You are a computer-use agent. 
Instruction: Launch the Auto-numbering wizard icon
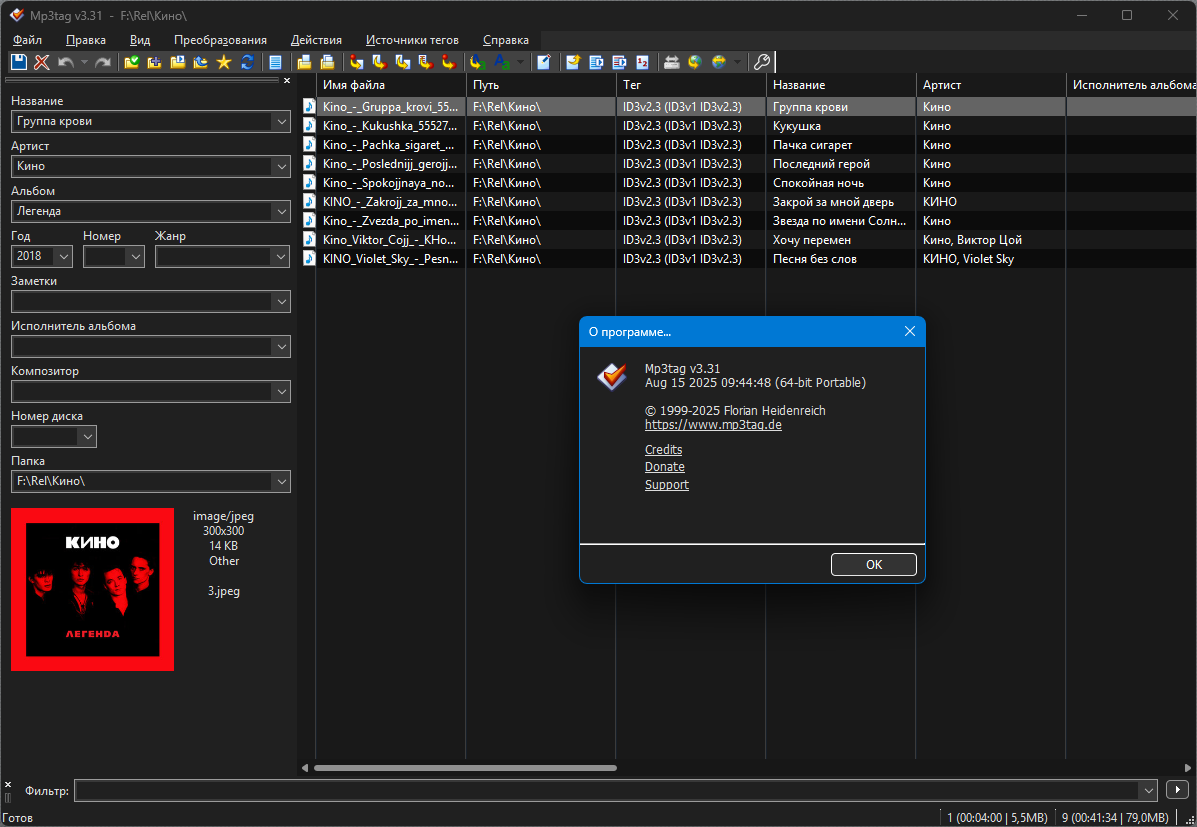[x=643, y=63]
